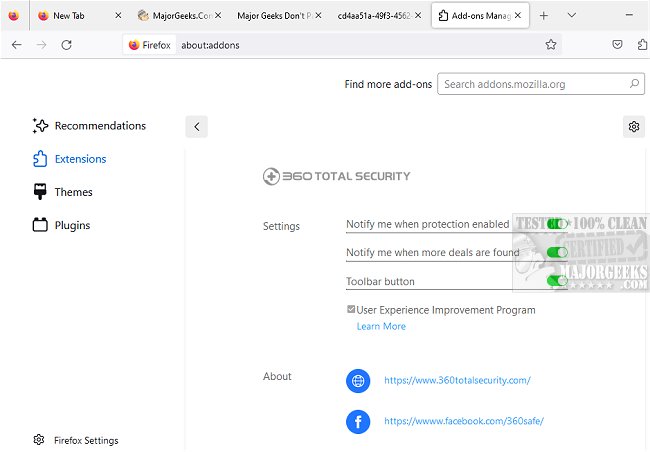Click the browser reload icon
The width and height of the screenshot is (650, 452).
(66, 45)
